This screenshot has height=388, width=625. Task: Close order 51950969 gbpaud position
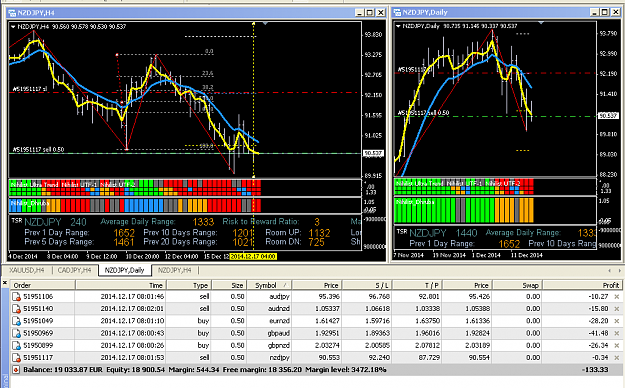point(617,333)
